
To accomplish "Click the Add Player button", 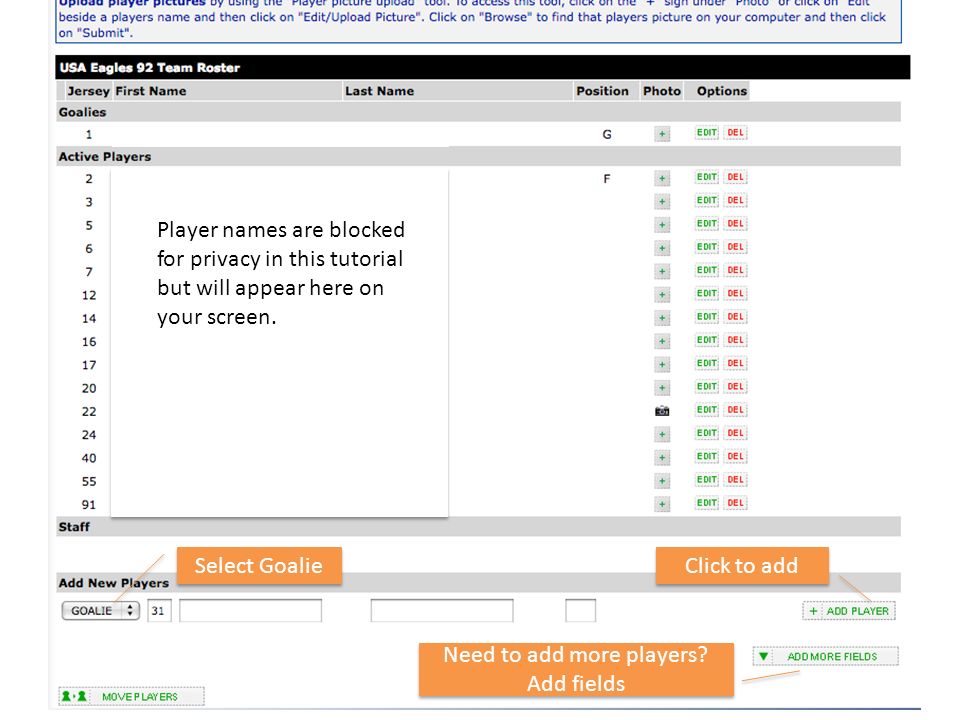I will point(849,611).
